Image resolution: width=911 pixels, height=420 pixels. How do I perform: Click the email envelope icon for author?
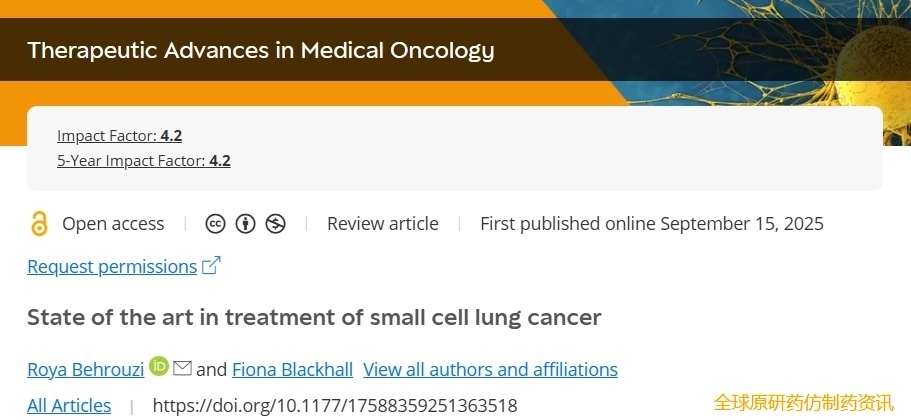182,368
